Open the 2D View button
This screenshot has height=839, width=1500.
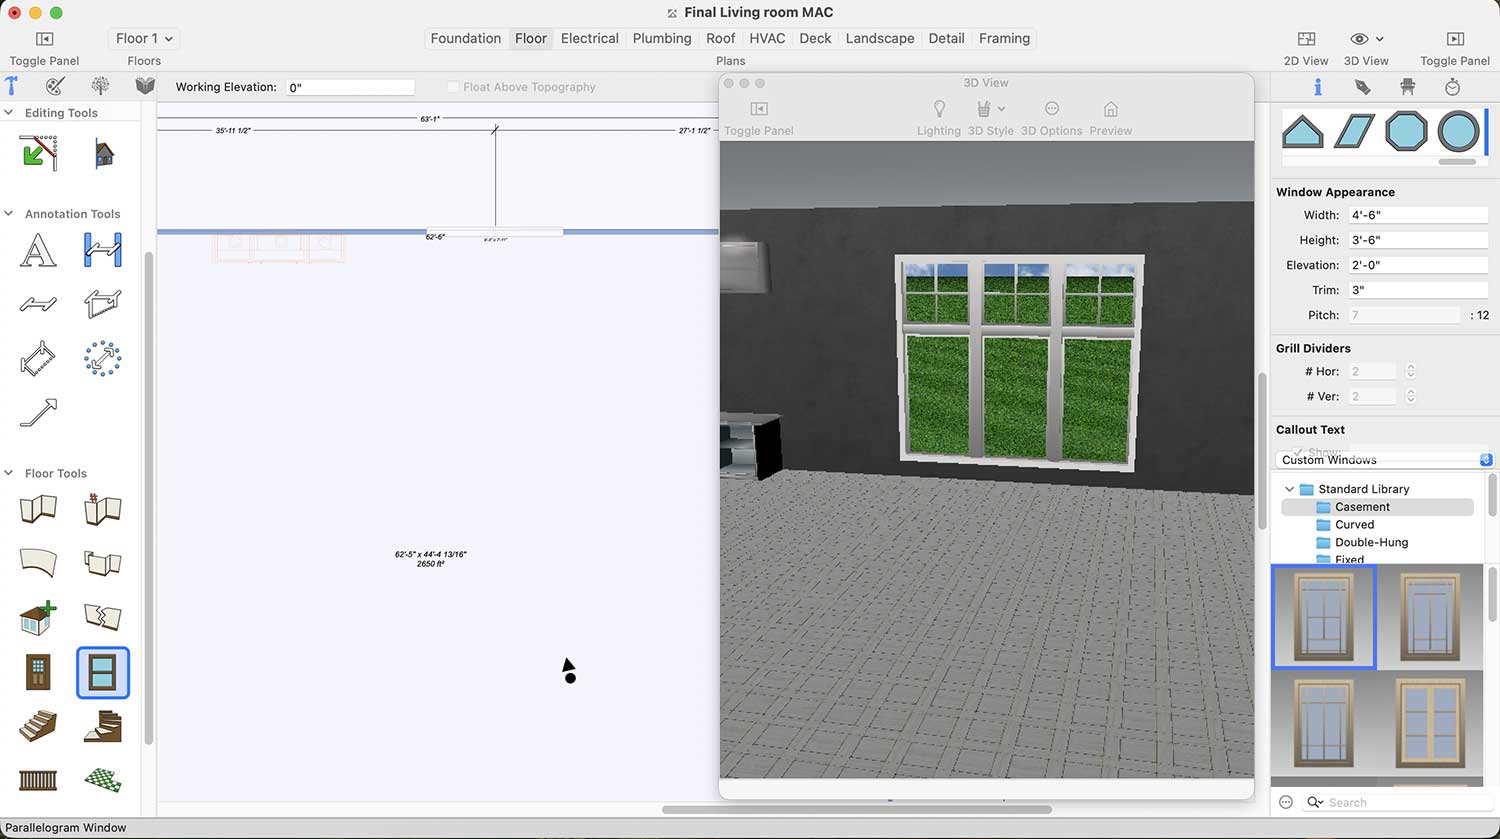click(1306, 39)
